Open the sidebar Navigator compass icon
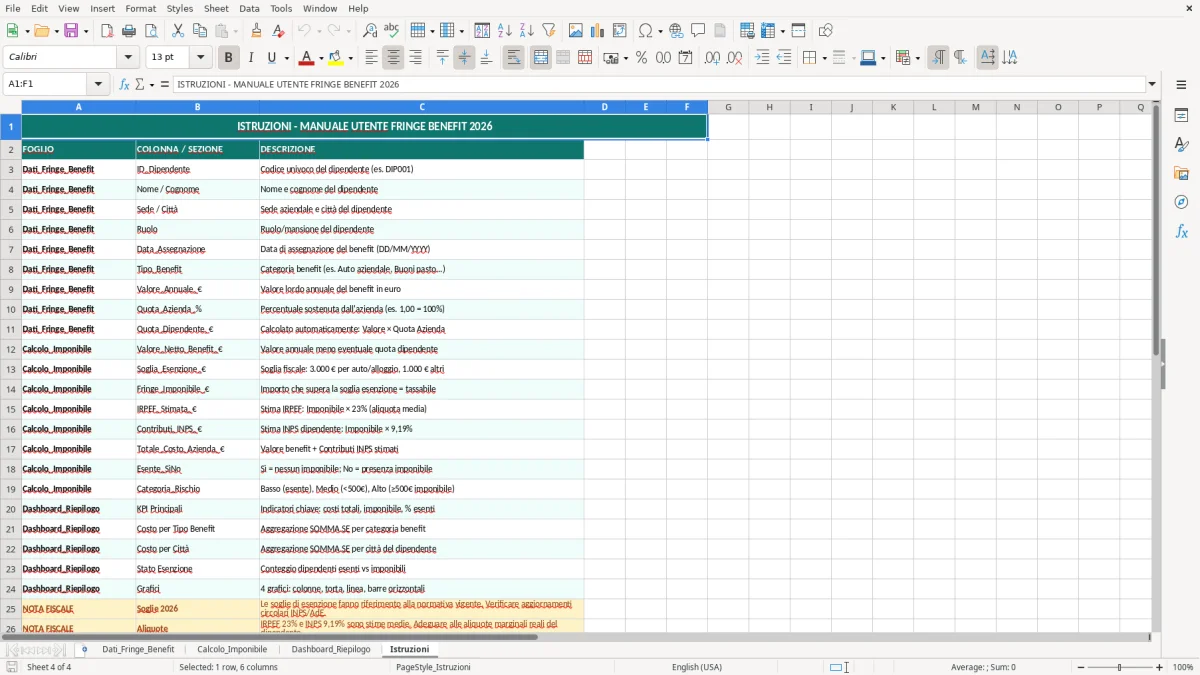Viewport: 1200px width, 675px height. (x=1181, y=202)
